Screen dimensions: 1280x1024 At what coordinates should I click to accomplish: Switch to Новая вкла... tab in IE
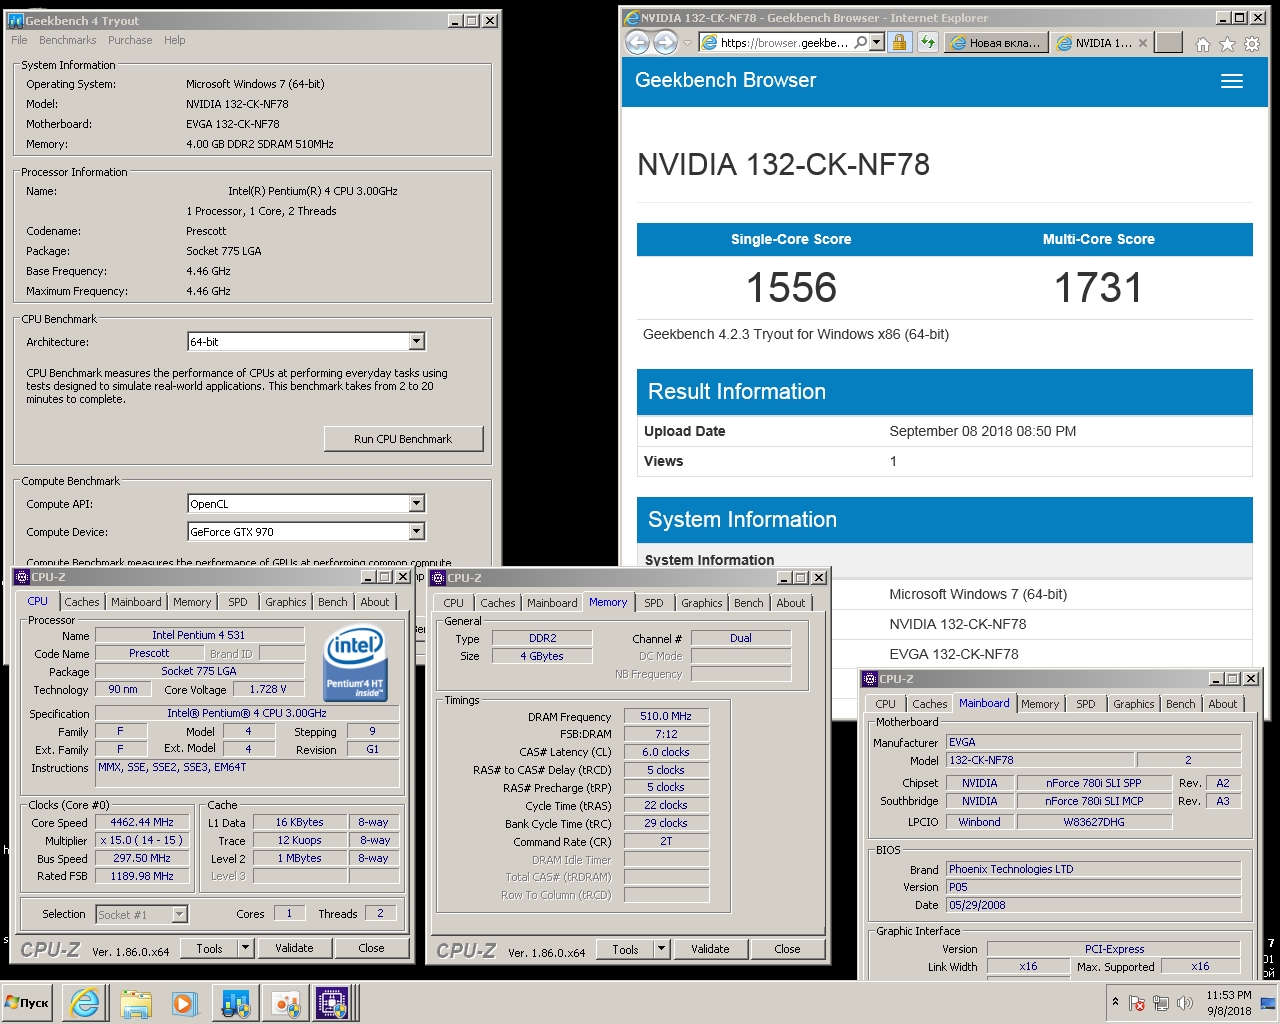tap(996, 43)
